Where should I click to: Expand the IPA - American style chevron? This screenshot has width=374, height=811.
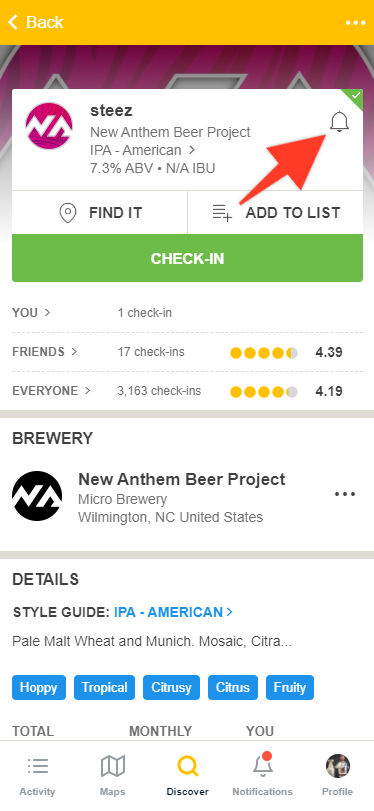tap(192, 151)
